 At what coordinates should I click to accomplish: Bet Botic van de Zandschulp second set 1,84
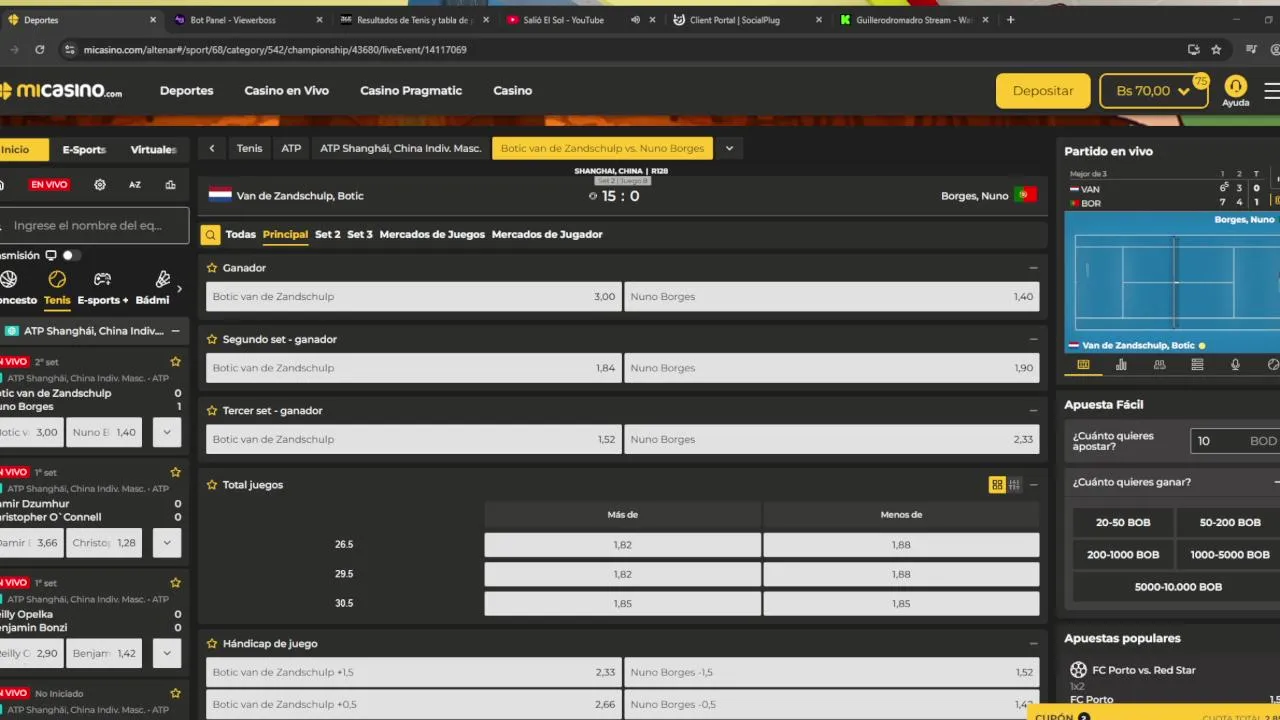coord(413,368)
